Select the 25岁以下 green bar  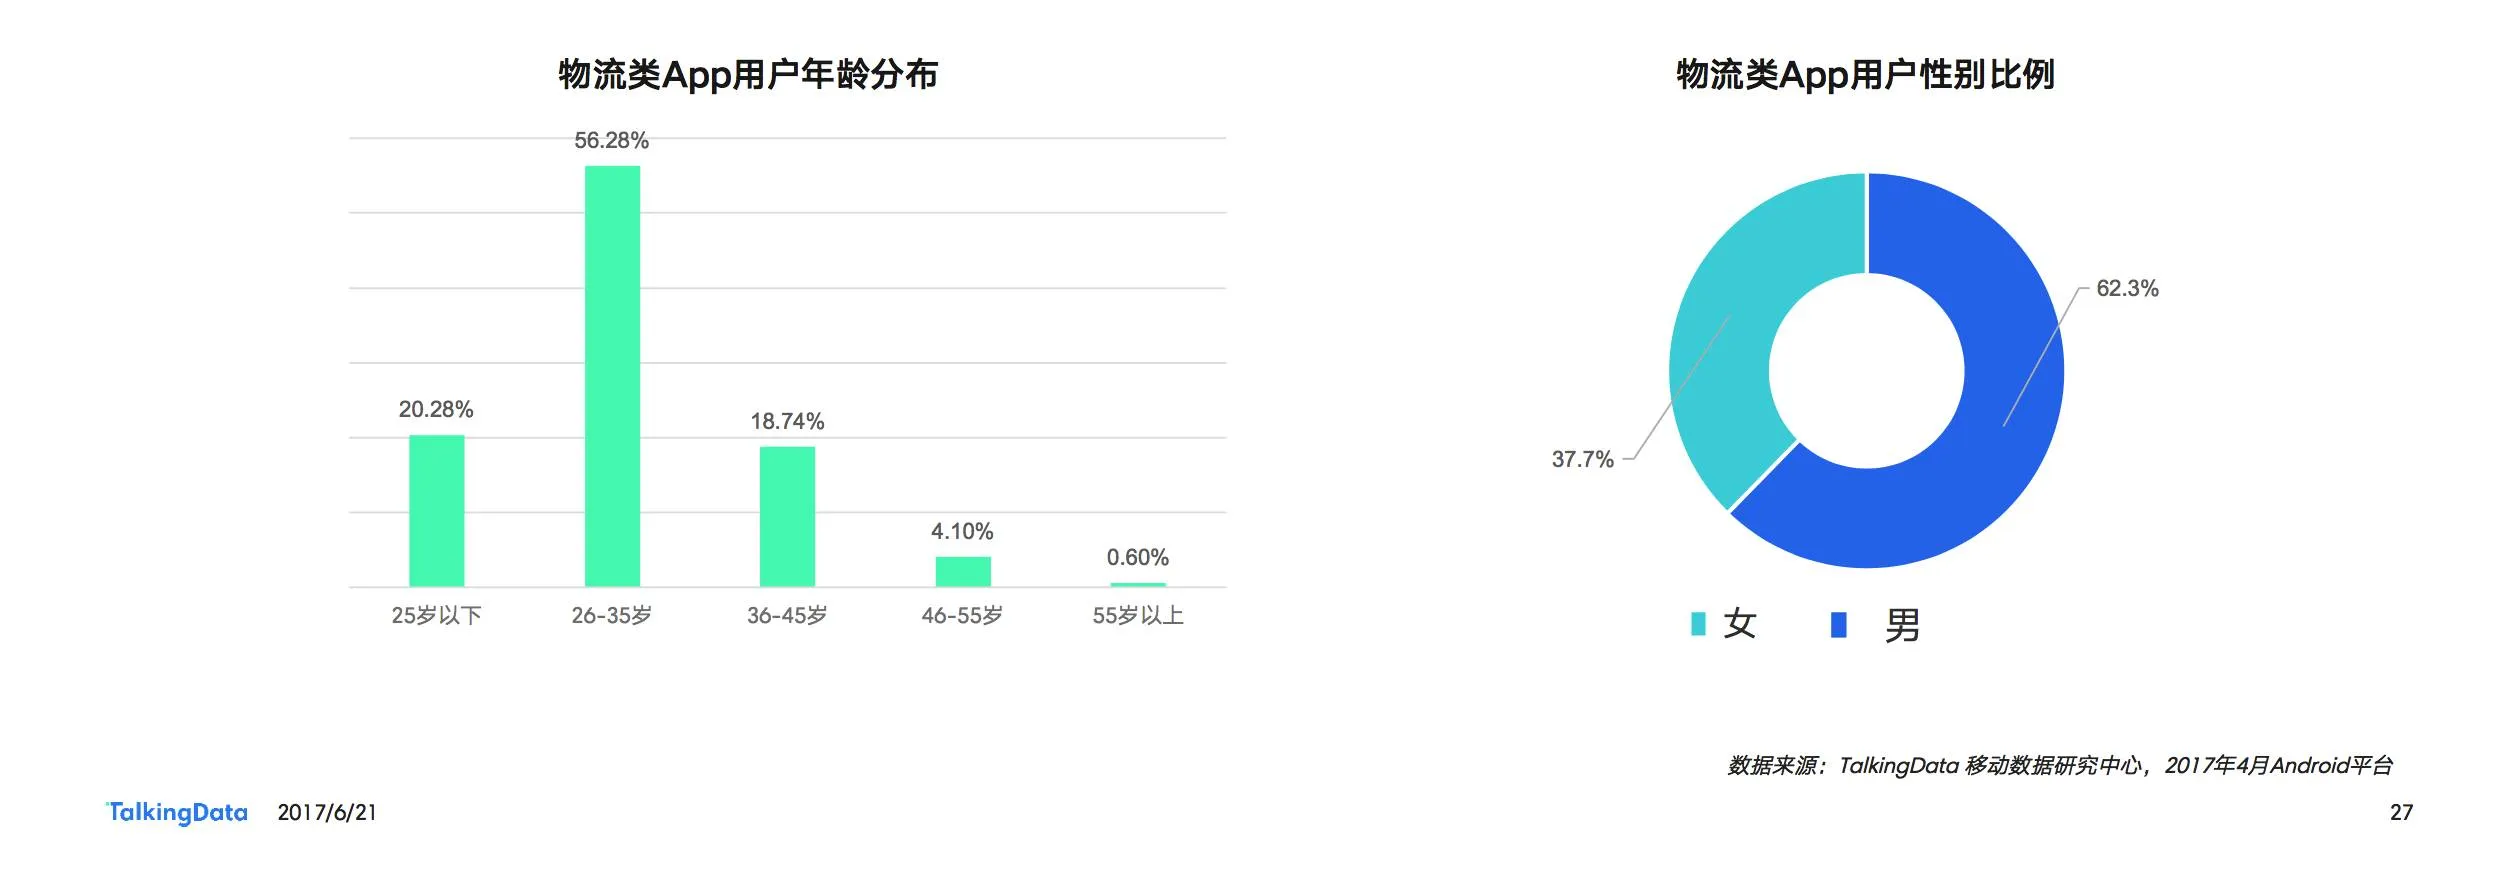[x=437, y=511]
